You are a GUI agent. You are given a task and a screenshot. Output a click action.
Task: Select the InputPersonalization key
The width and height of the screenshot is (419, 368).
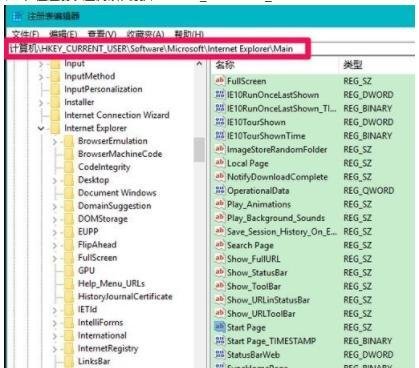pyautogui.click(x=103, y=89)
